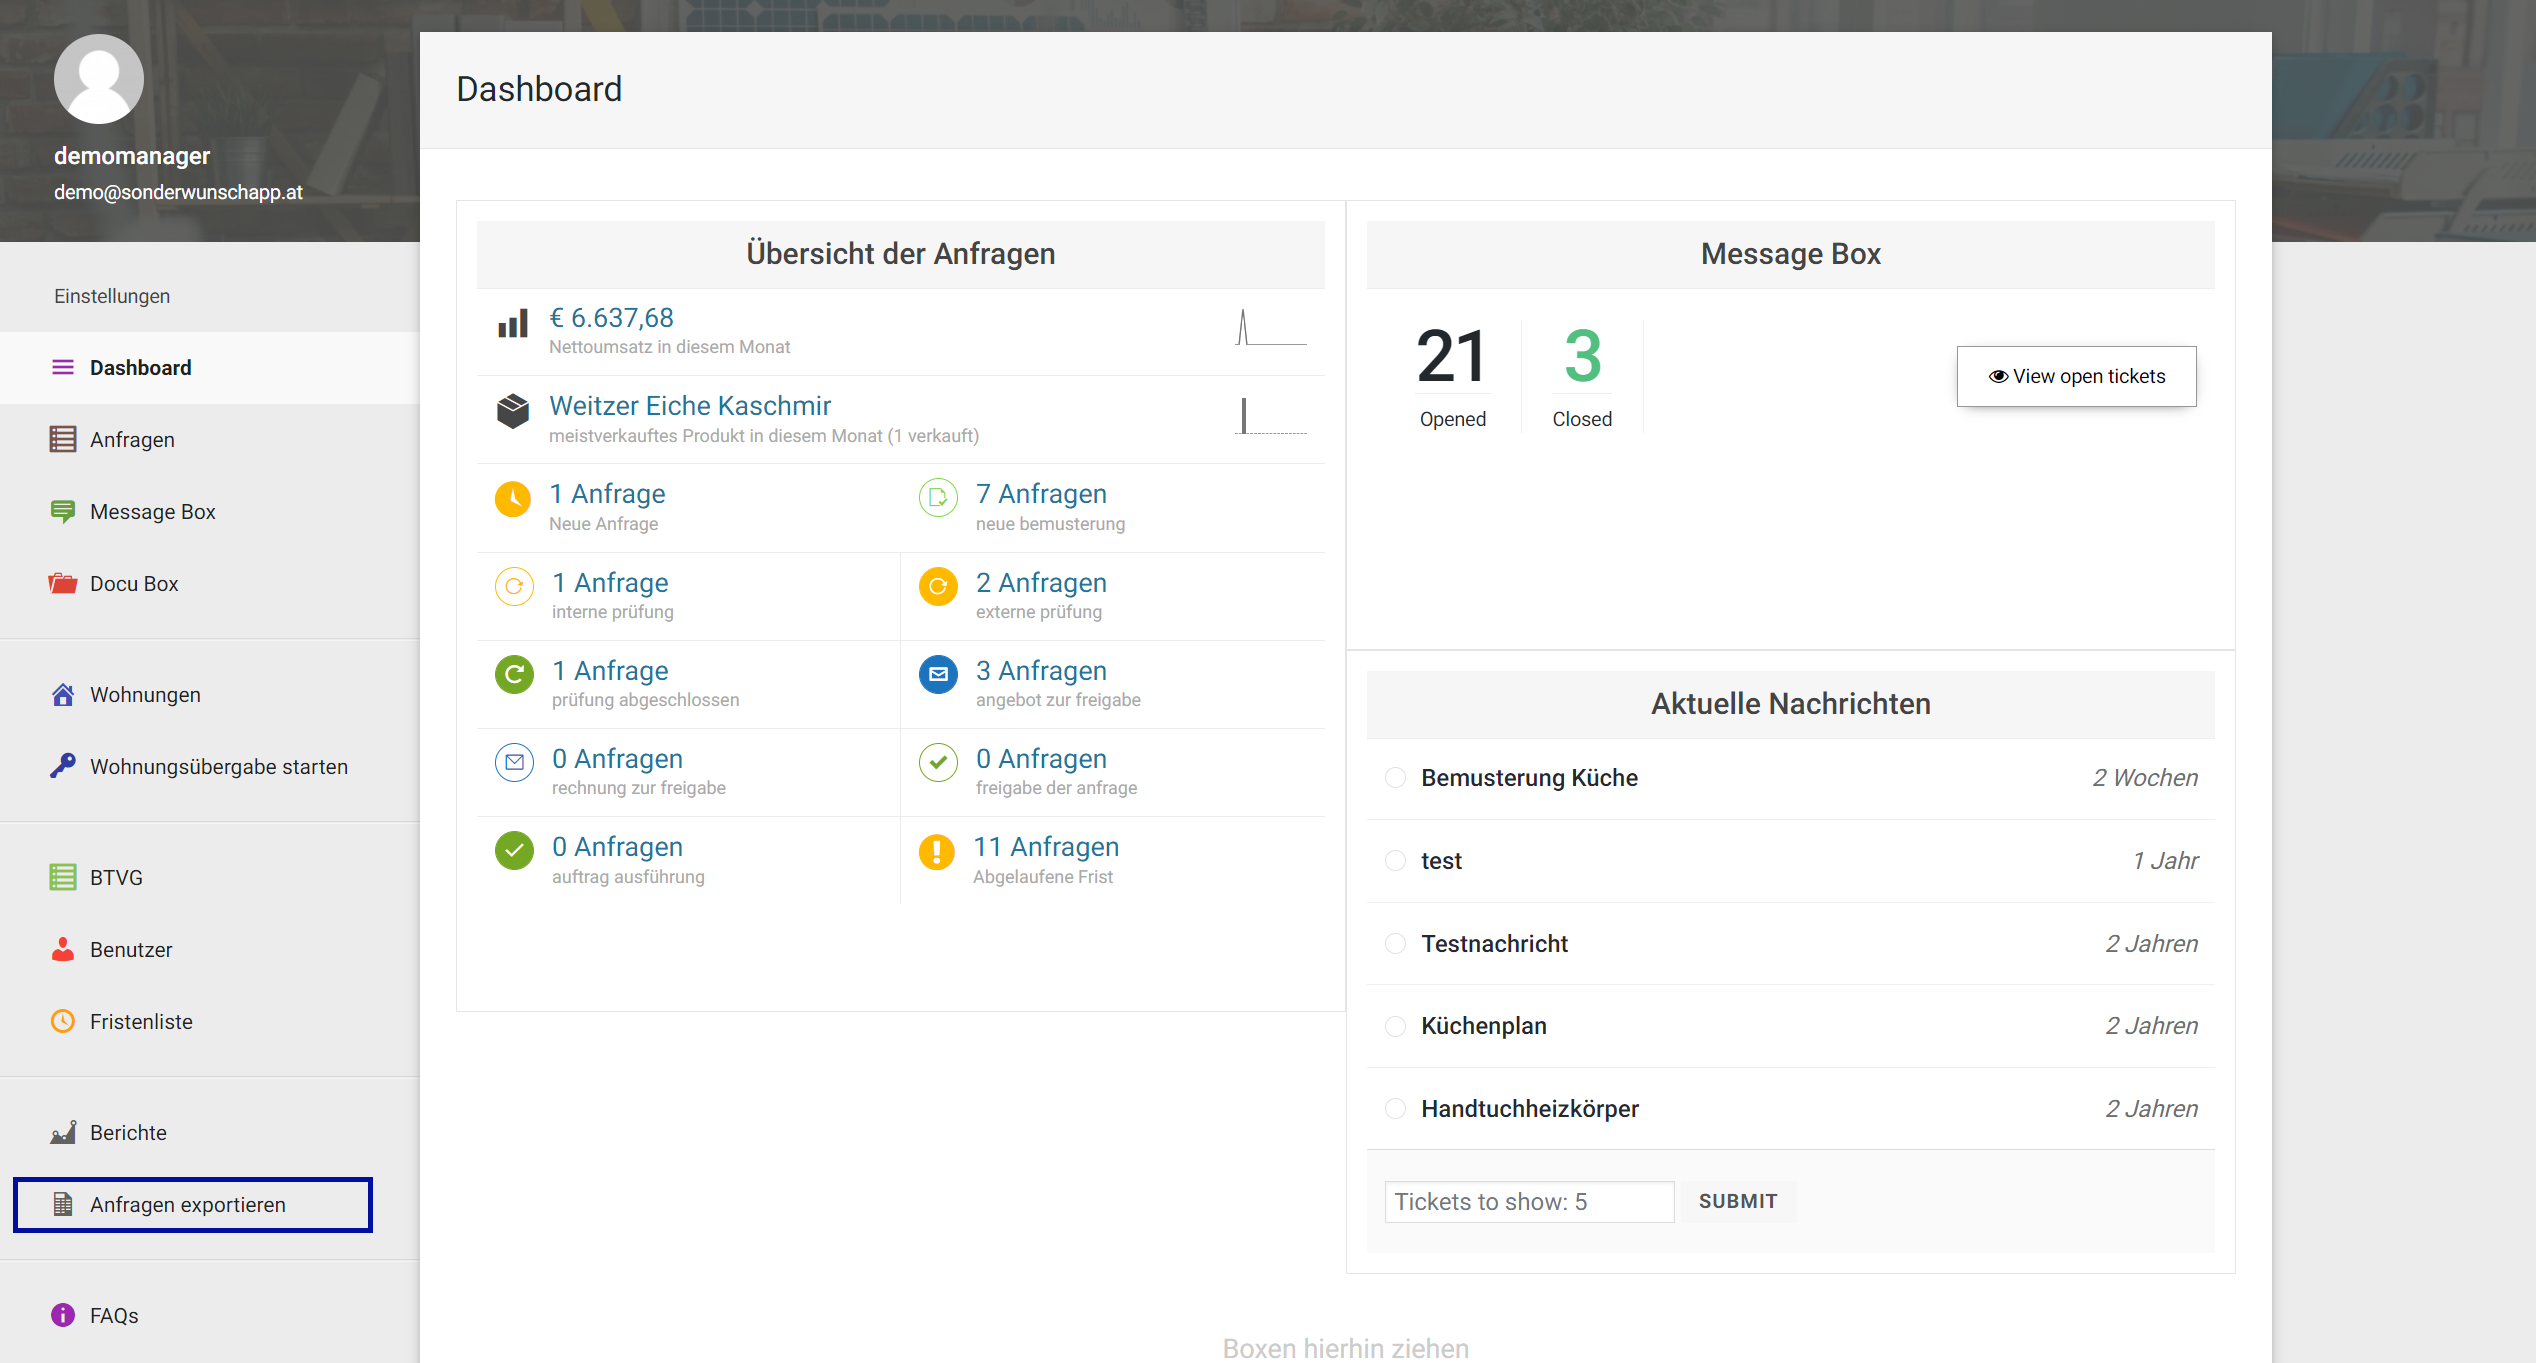The width and height of the screenshot is (2536, 1363).
Task: Open the Dashboard menu item
Action: [210, 368]
